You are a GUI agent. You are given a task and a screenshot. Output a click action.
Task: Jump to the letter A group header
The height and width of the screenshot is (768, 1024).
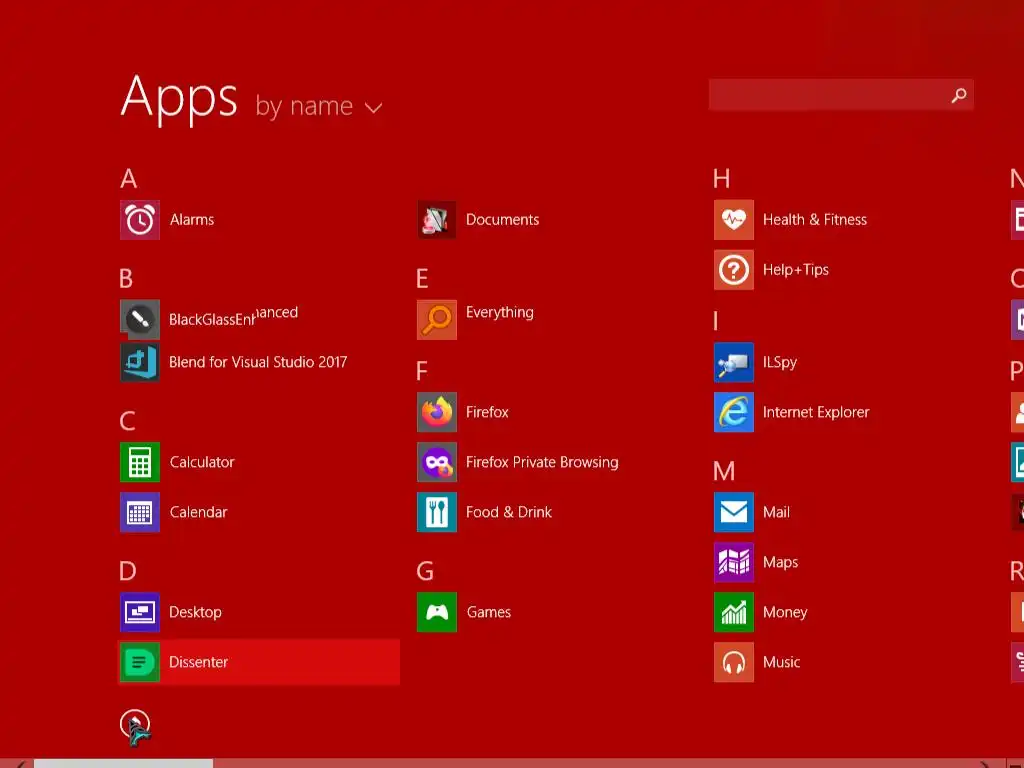coord(129,178)
